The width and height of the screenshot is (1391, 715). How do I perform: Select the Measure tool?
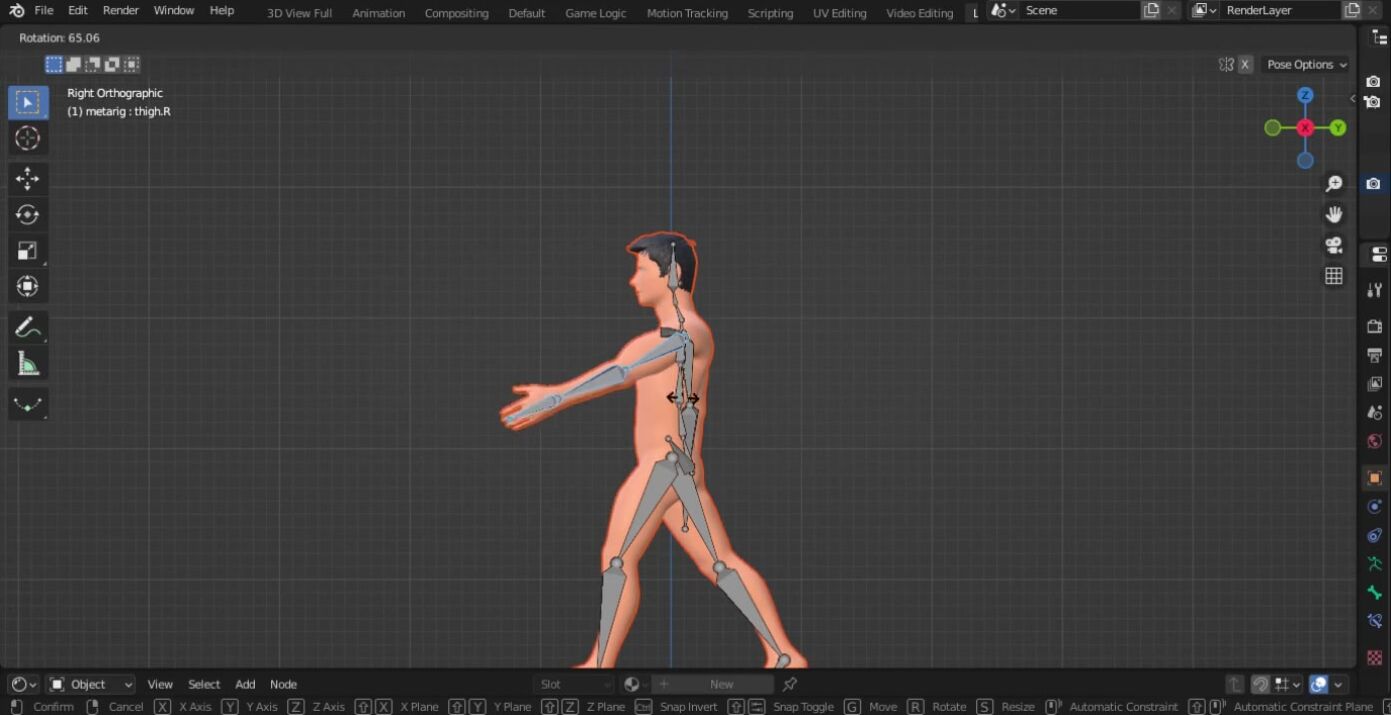[x=27, y=365]
